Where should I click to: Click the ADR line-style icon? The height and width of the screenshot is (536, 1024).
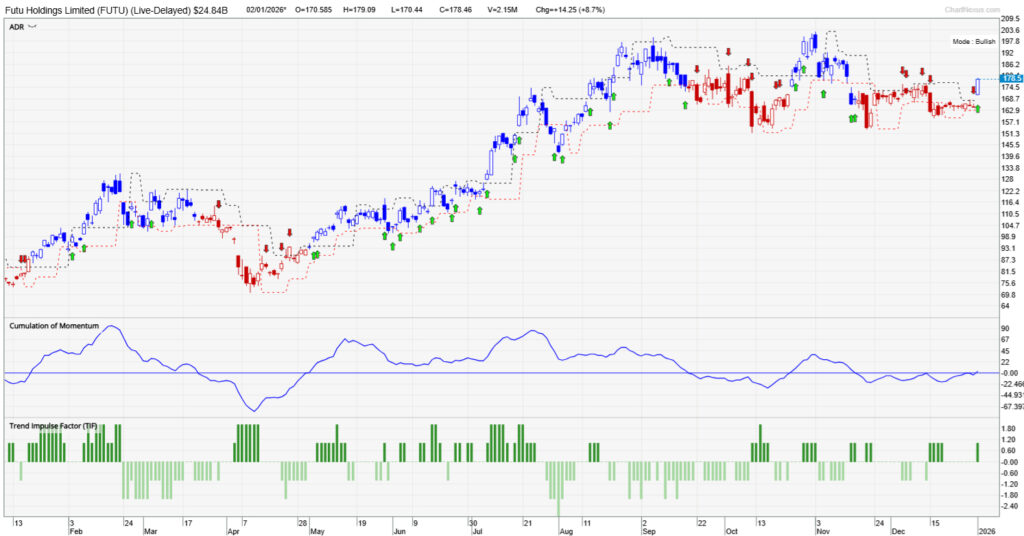(x=32, y=28)
